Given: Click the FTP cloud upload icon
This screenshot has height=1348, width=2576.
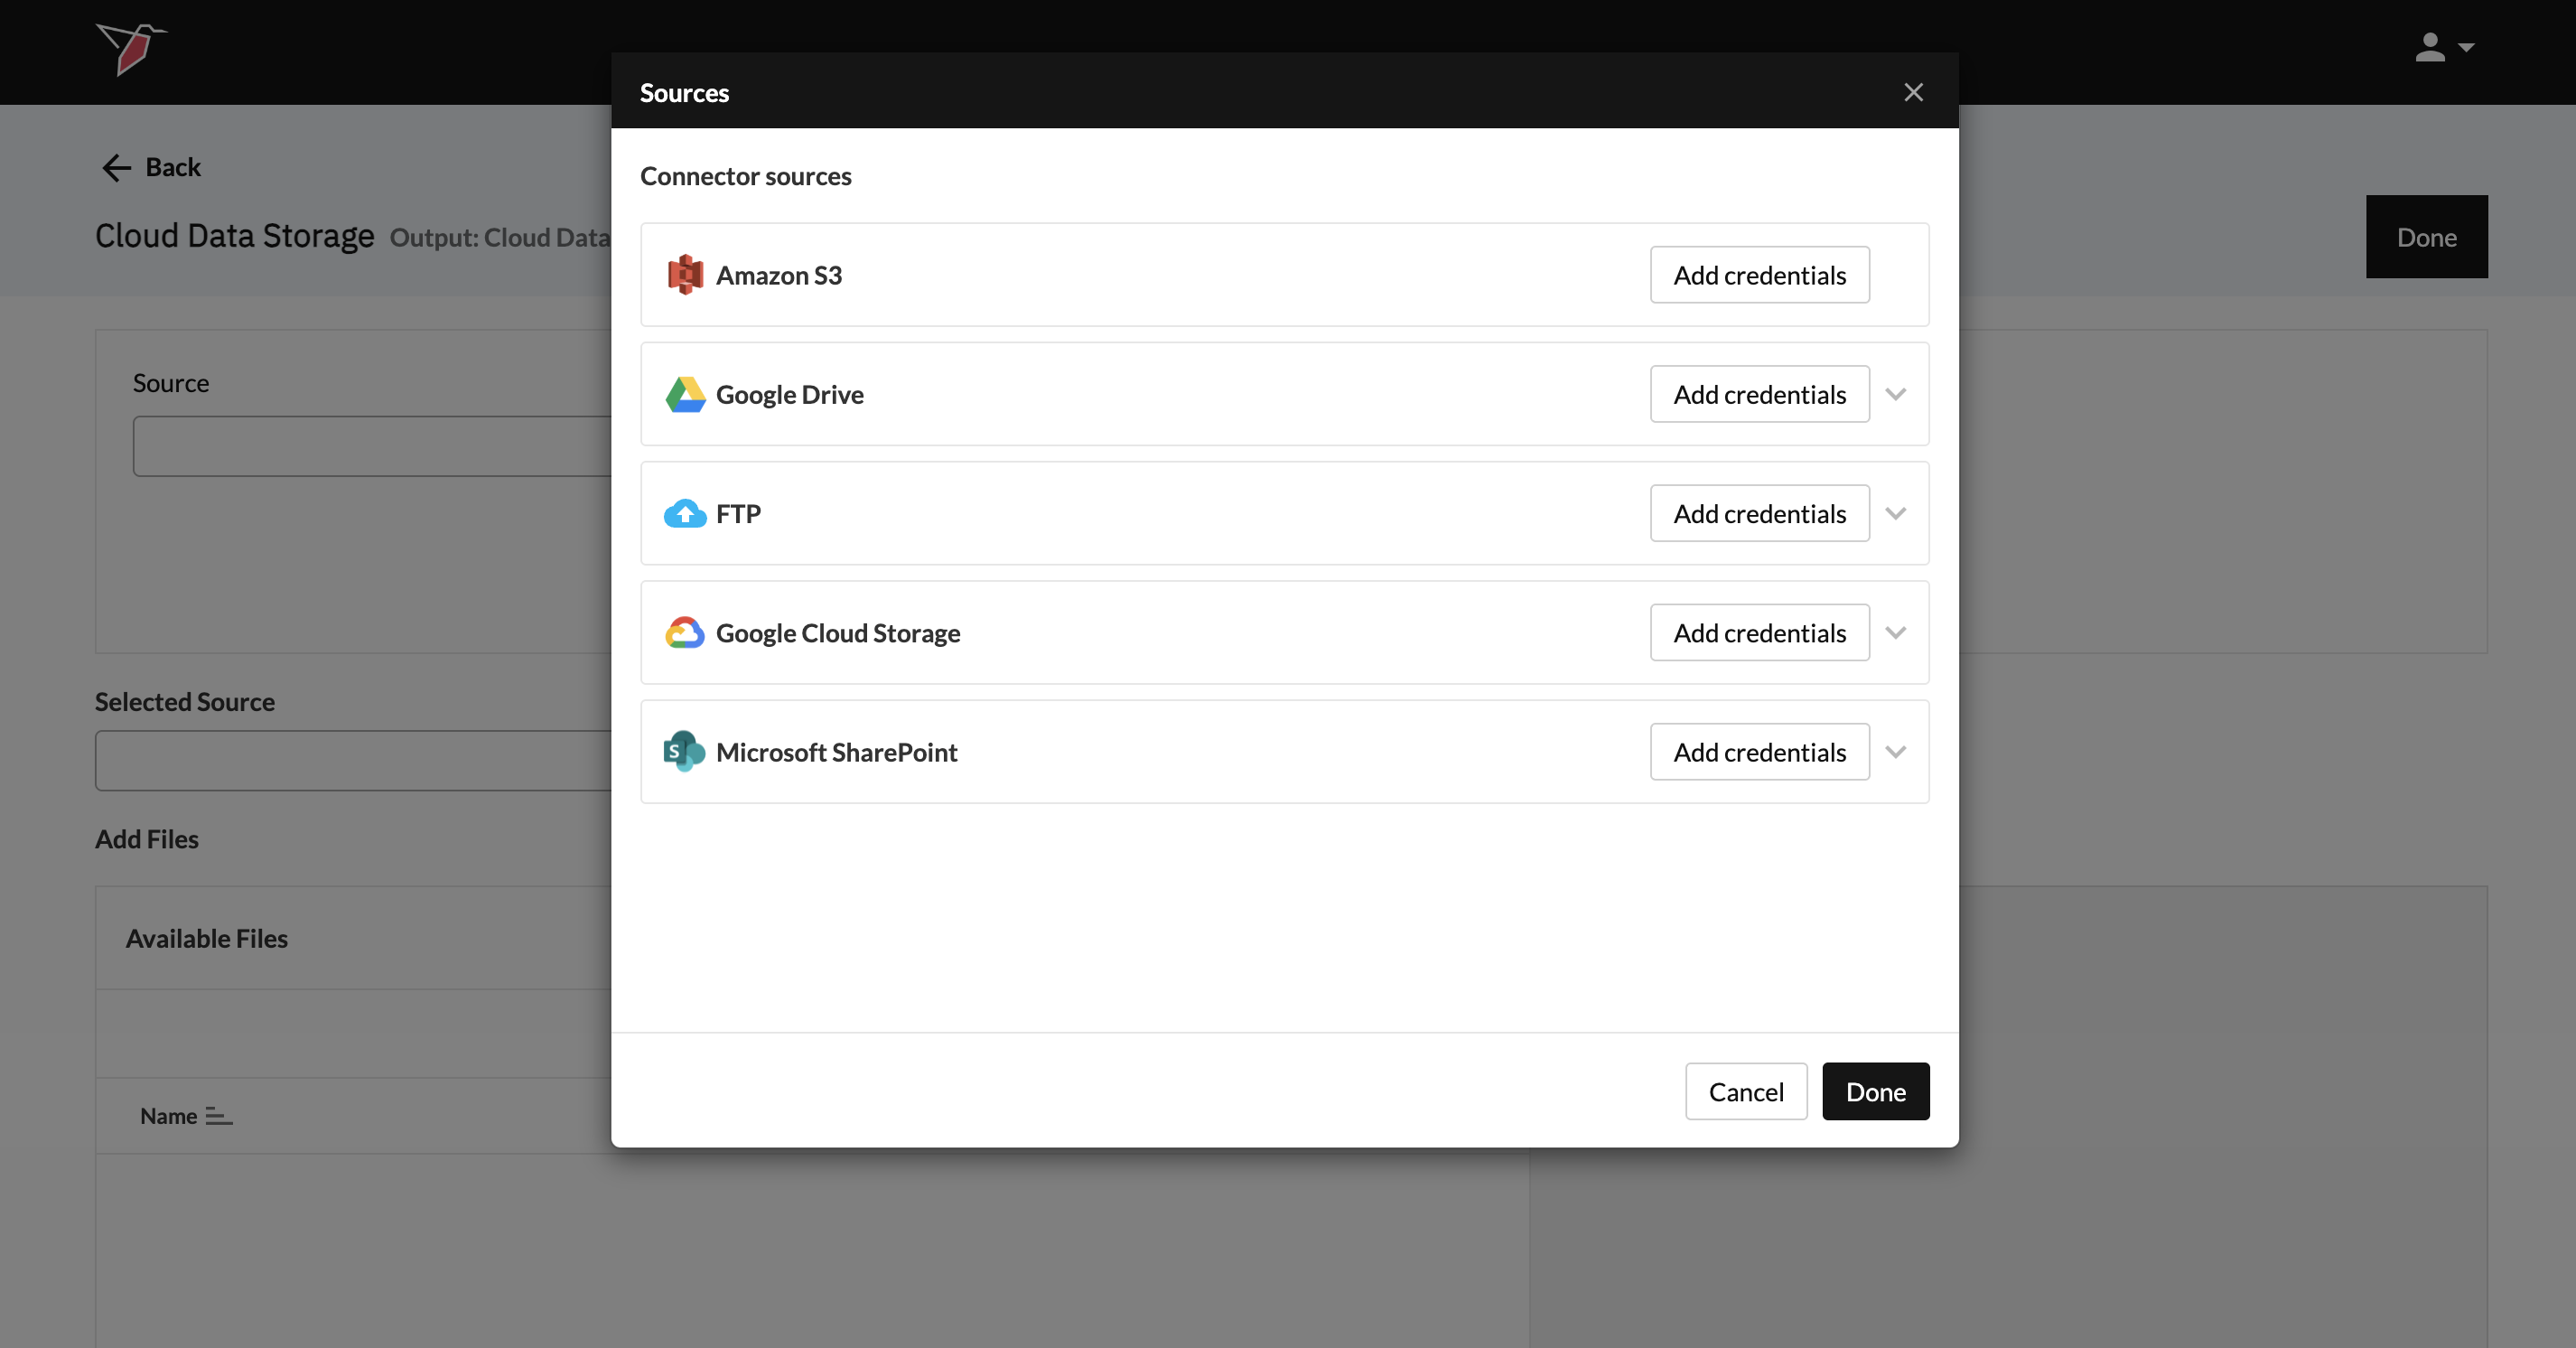Looking at the screenshot, I should click(685, 514).
